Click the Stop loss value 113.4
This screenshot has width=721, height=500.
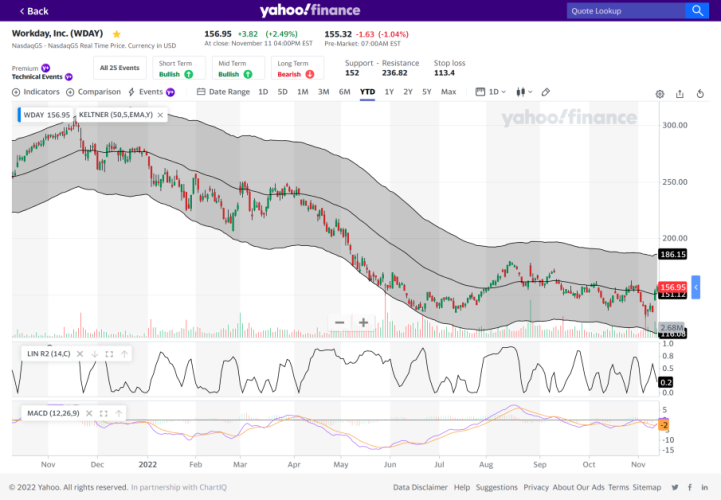click(x=444, y=73)
